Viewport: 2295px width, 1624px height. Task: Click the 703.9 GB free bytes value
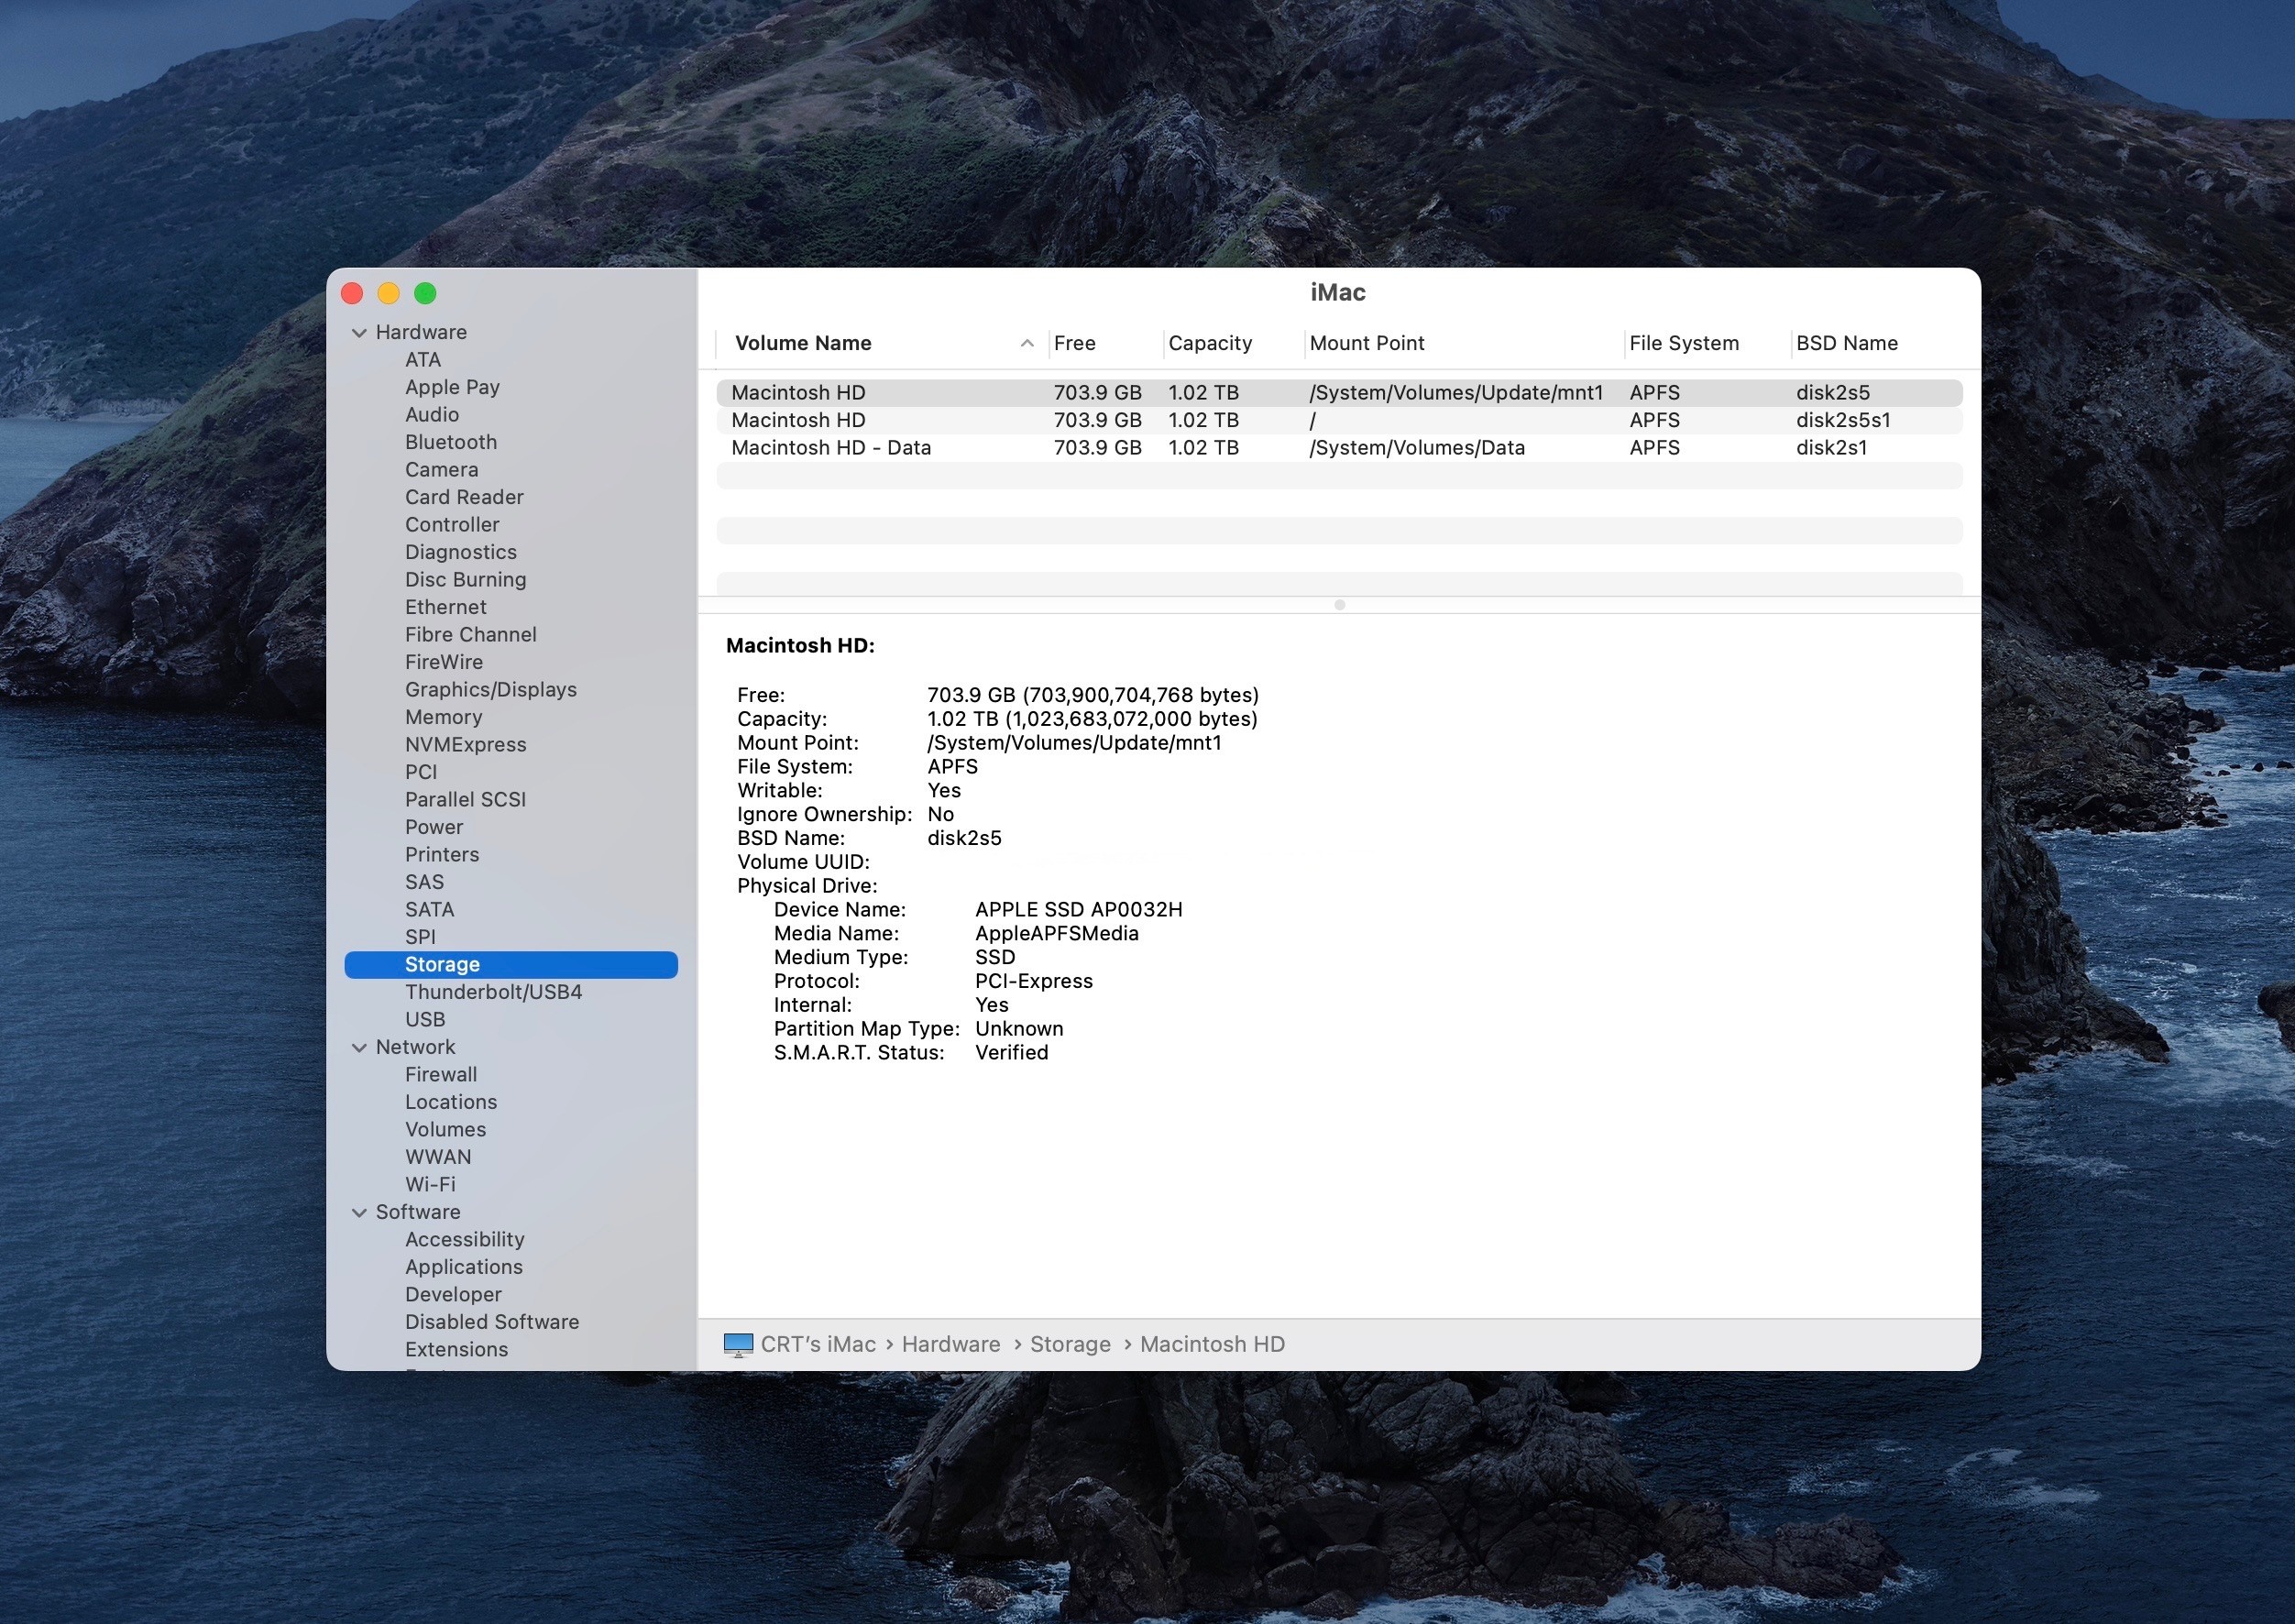click(1092, 695)
